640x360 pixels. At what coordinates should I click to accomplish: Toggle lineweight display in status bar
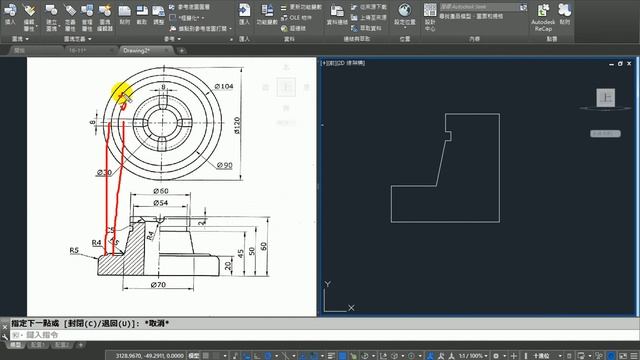(x=331, y=356)
